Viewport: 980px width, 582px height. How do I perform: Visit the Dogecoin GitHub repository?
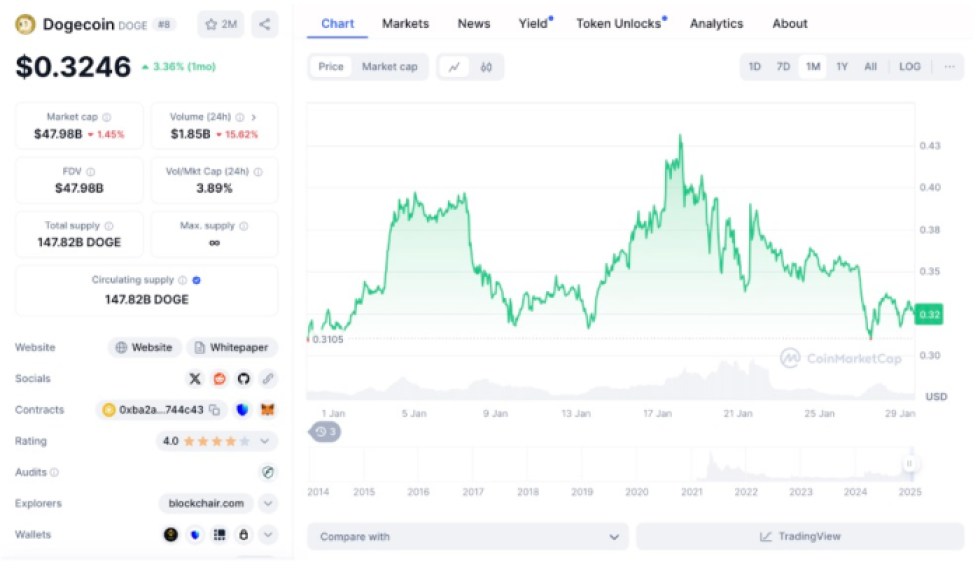coord(244,378)
